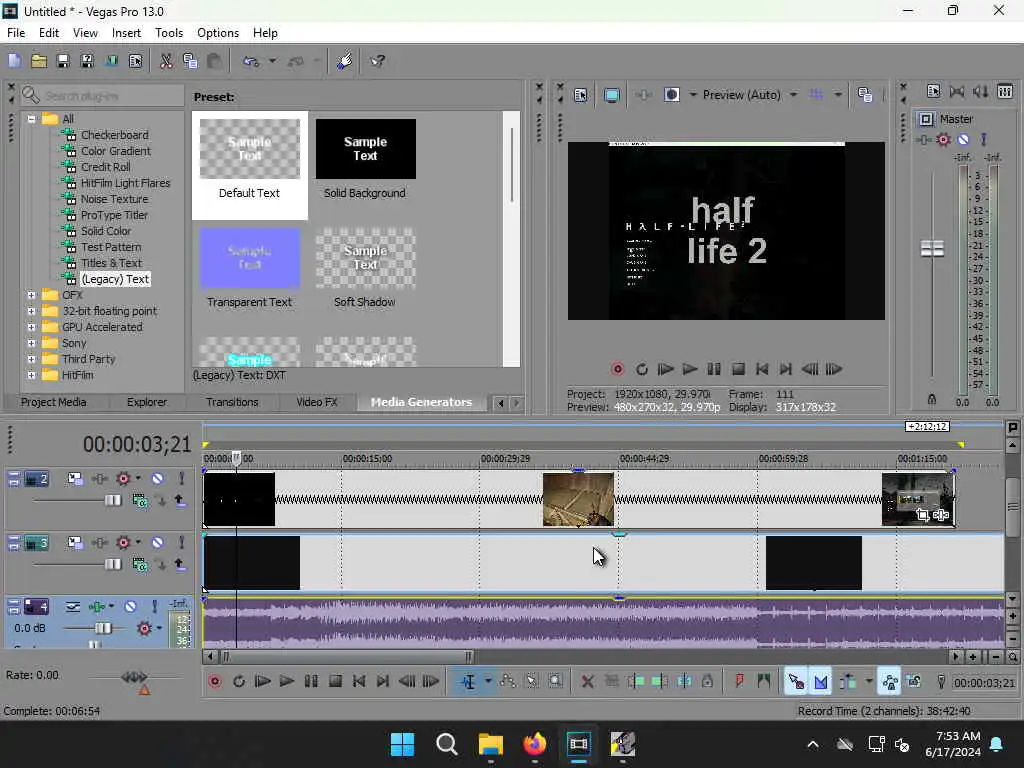Adjust video track 3 level slider
The width and height of the screenshot is (1024, 768).
coord(112,564)
